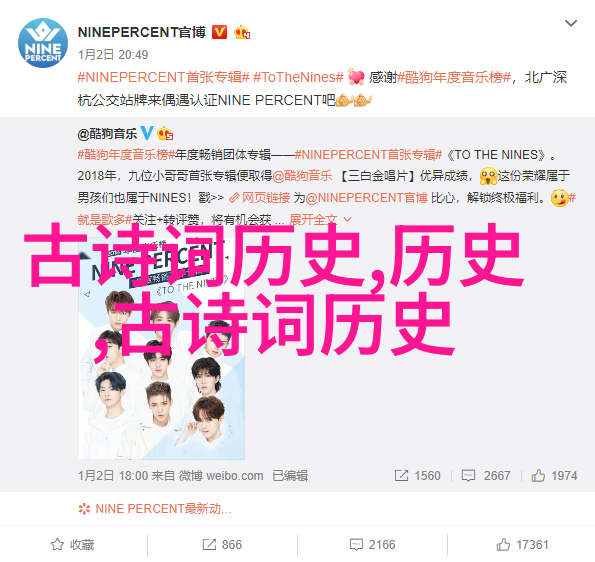Open the #酷狗年度音乐榜# hashtag in the main post

point(454,77)
